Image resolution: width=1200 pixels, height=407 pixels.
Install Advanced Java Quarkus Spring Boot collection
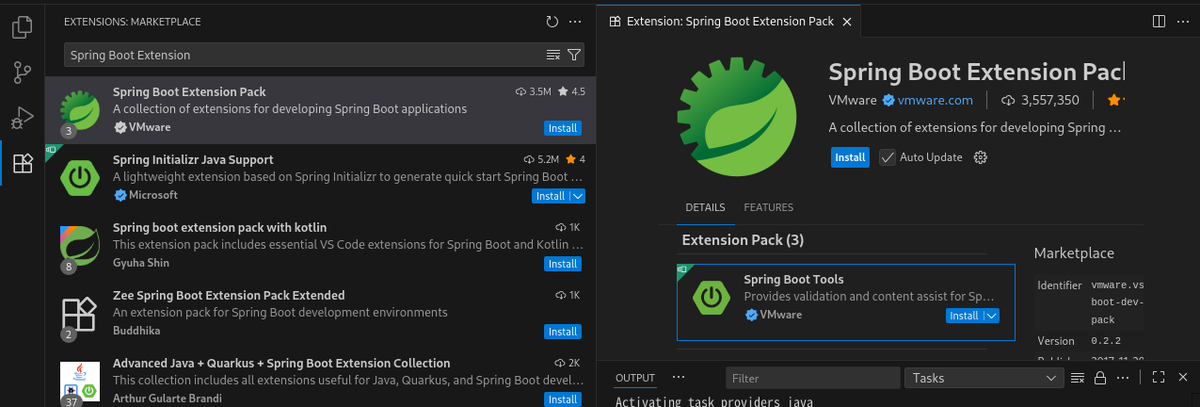(x=562, y=399)
